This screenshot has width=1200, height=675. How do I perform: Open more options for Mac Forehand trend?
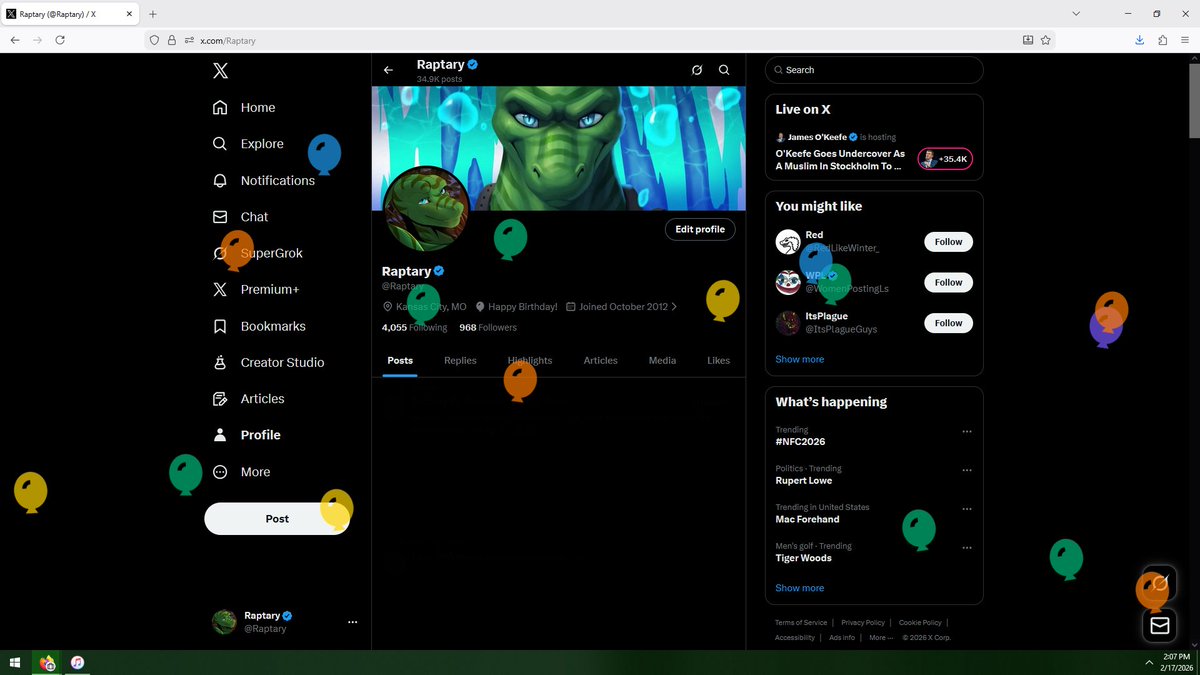[x=967, y=509]
